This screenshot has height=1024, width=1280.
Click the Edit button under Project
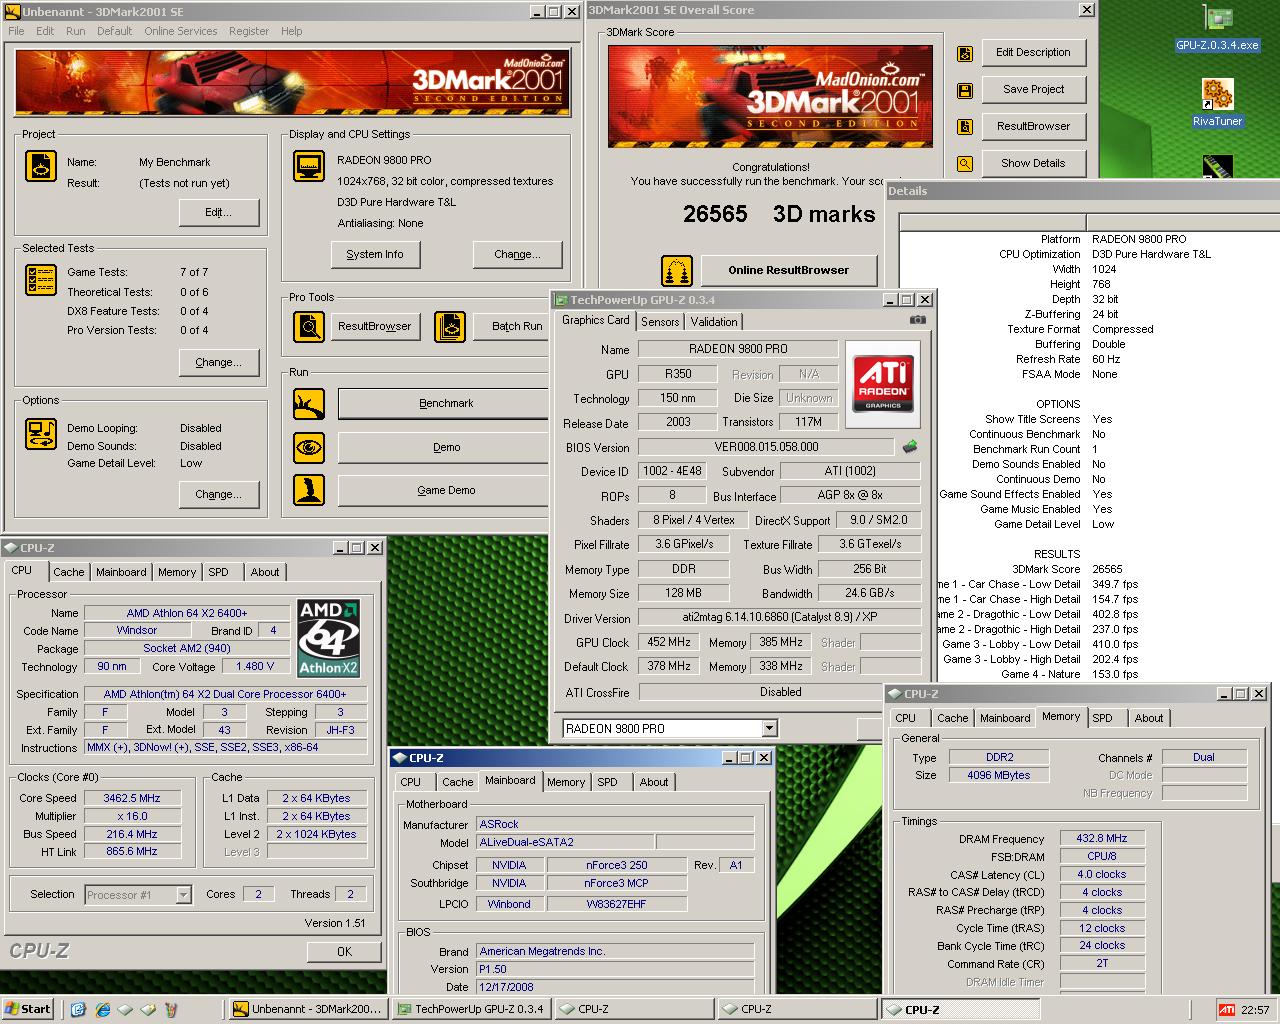[218, 212]
